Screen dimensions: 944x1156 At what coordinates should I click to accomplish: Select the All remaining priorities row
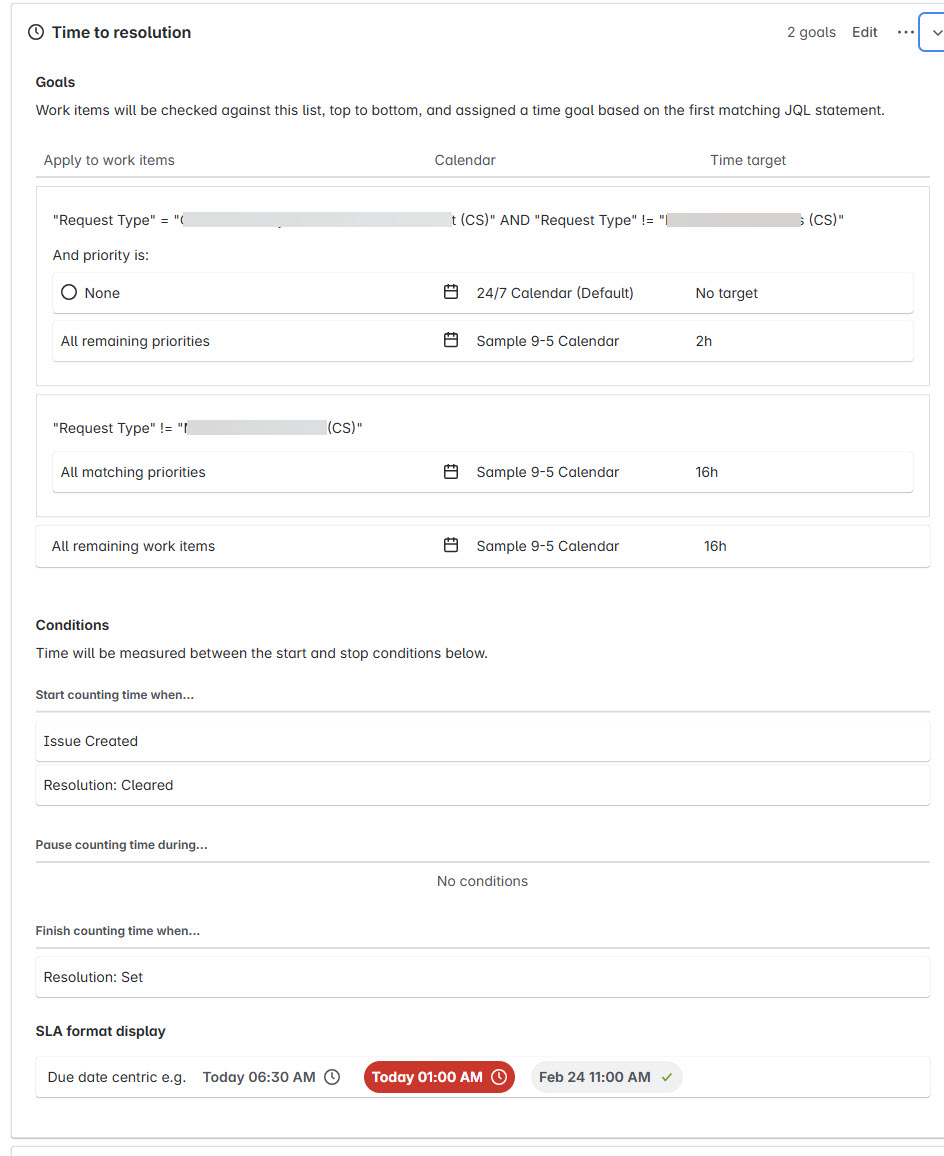click(x=482, y=341)
